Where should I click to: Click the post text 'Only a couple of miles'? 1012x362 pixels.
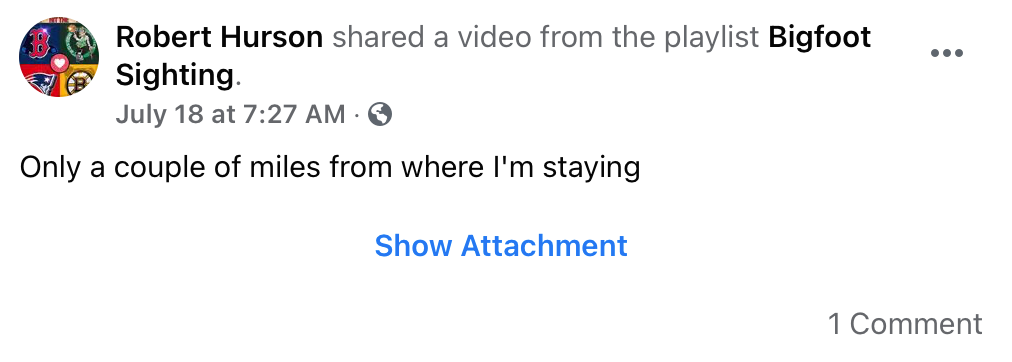coord(170,168)
